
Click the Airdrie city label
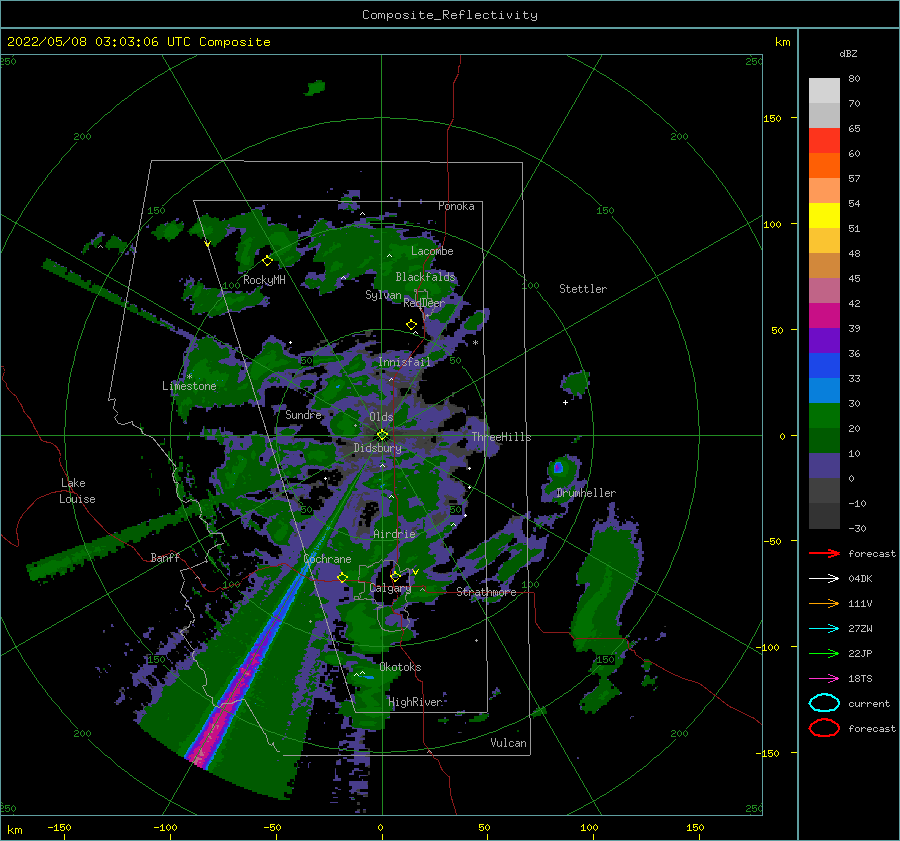pyautogui.click(x=394, y=534)
